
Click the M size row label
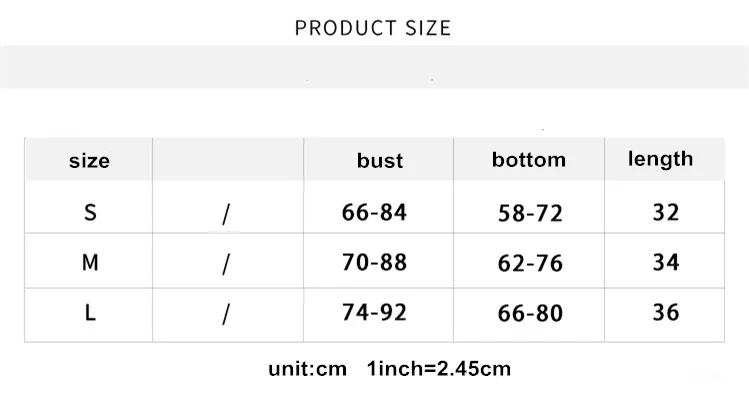[x=90, y=263]
